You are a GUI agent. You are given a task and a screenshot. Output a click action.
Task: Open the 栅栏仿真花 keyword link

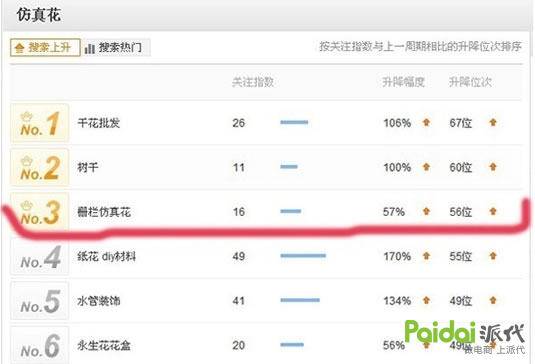(104, 212)
